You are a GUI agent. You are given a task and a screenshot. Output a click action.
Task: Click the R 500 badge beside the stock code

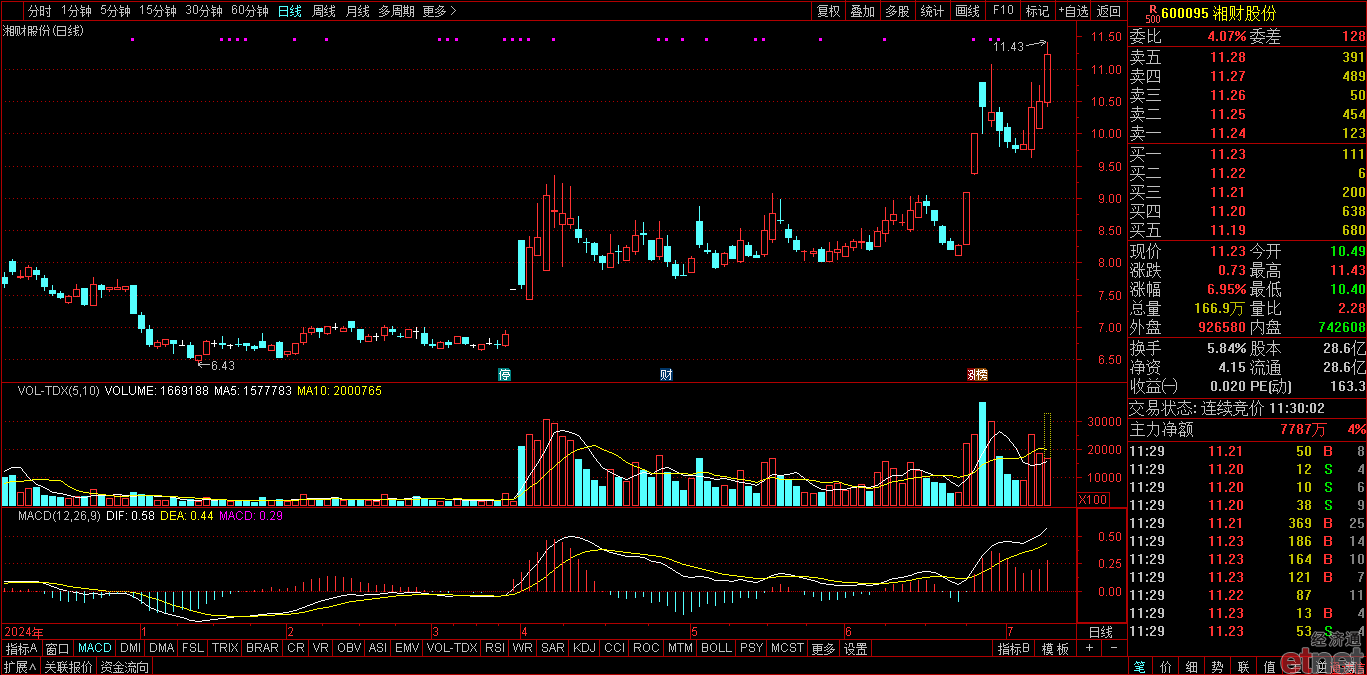point(1152,12)
